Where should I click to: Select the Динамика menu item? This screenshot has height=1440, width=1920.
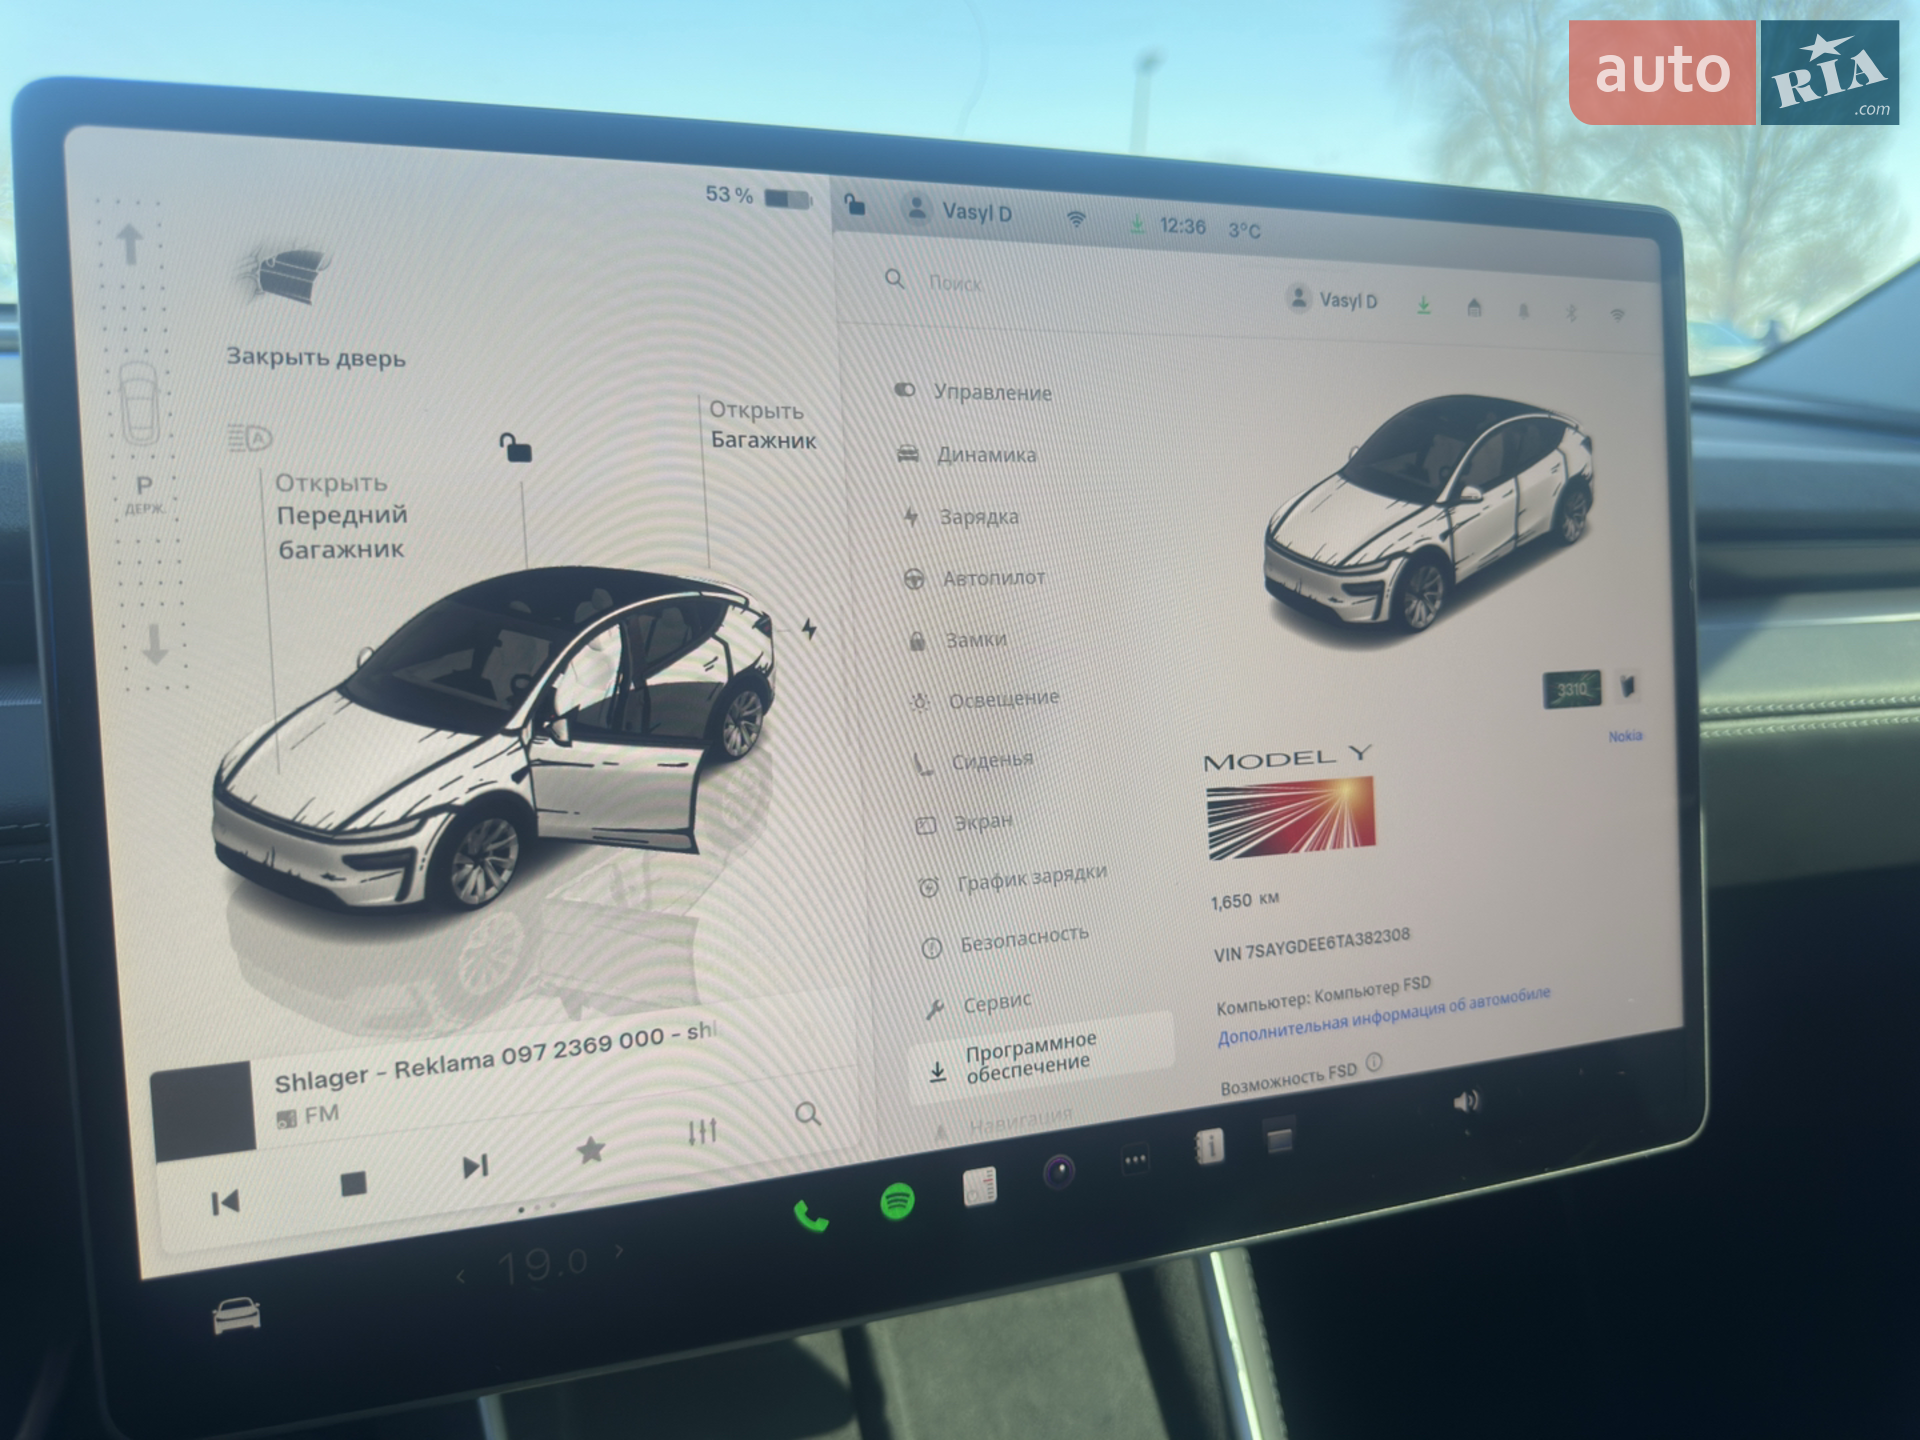click(967, 454)
